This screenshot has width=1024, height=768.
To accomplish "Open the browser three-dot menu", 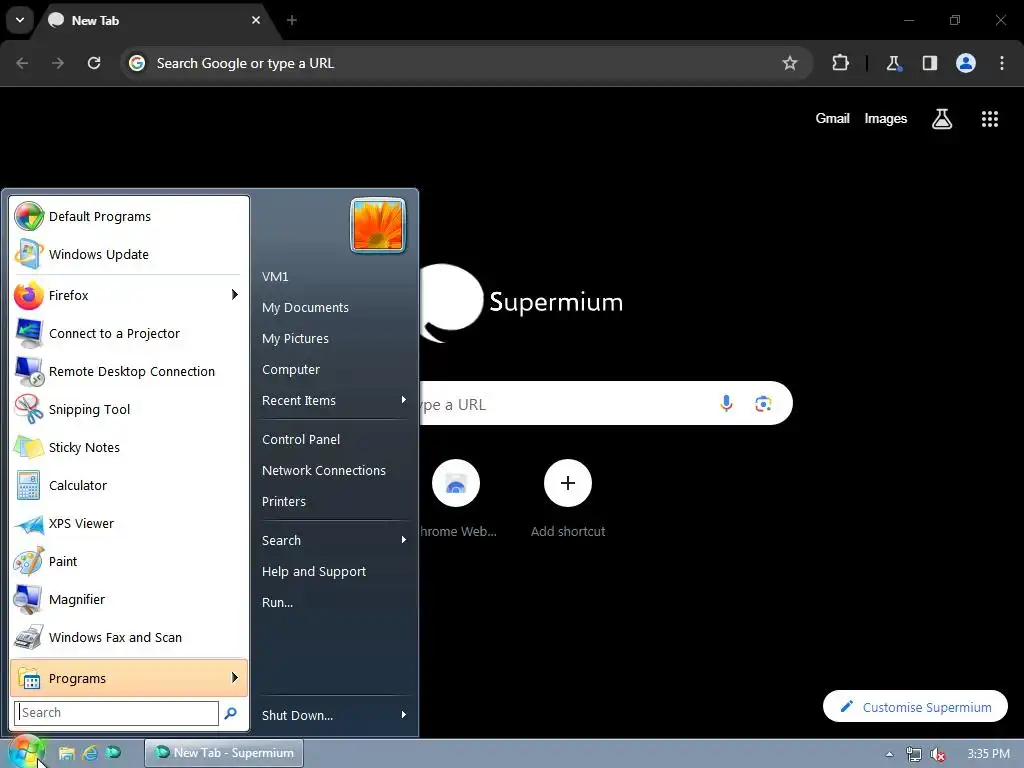I will point(1002,63).
